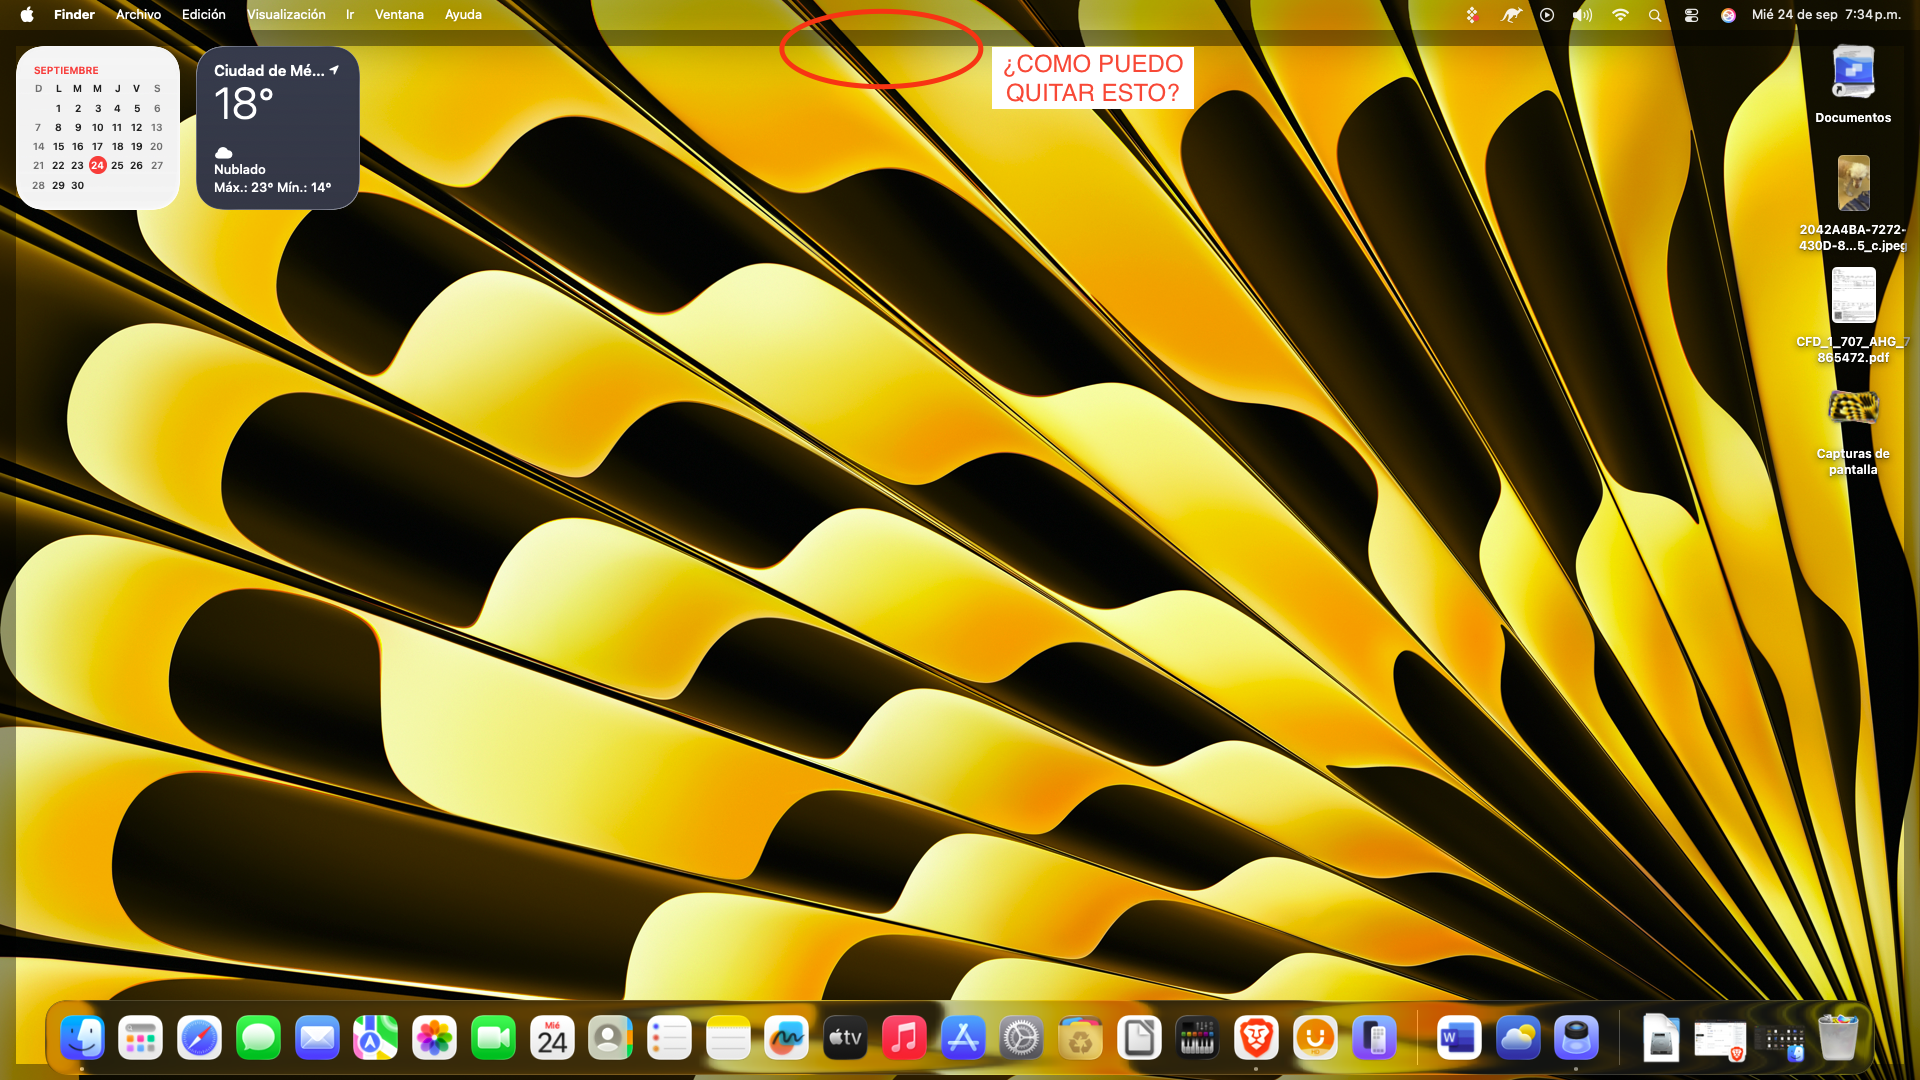Open Safari from the dock
The image size is (1920, 1080).
tap(199, 1039)
